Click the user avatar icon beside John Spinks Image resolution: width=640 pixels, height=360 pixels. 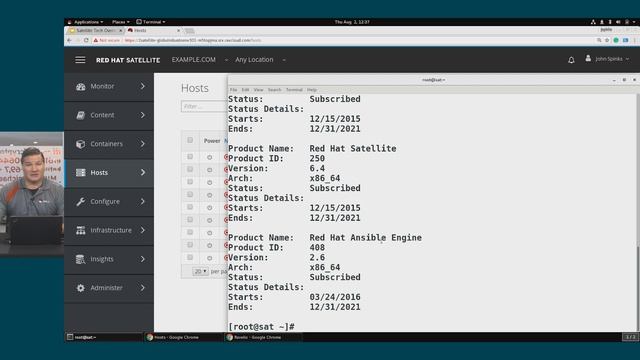tap(588, 58)
